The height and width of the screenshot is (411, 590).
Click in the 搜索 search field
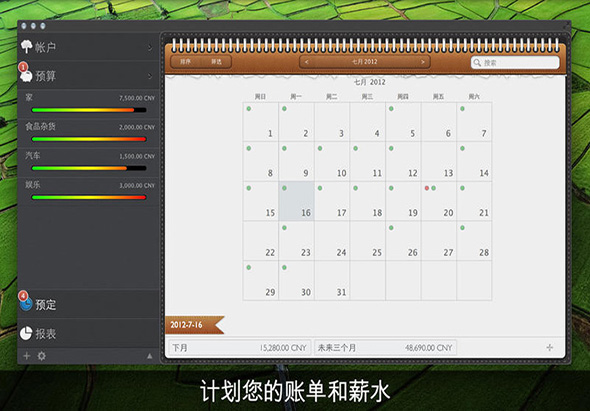coord(515,62)
